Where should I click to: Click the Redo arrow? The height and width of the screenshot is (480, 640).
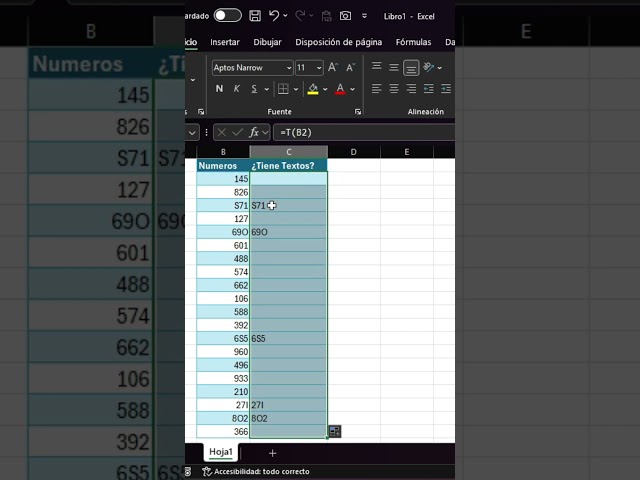pyautogui.click(x=300, y=16)
